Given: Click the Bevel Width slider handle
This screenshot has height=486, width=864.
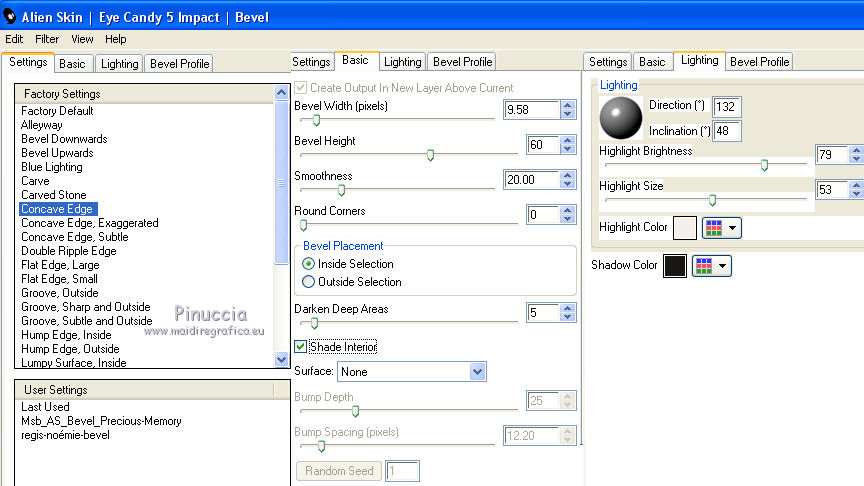Looking at the screenshot, I should pos(316,120).
